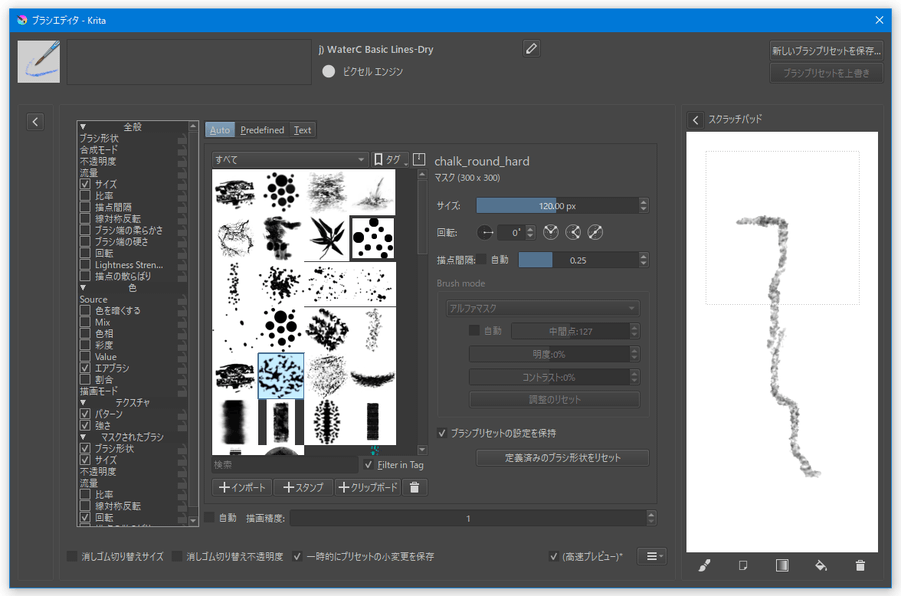Switch to the Predefined brush tip tab
901x596 pixels.
click(262, 130)
